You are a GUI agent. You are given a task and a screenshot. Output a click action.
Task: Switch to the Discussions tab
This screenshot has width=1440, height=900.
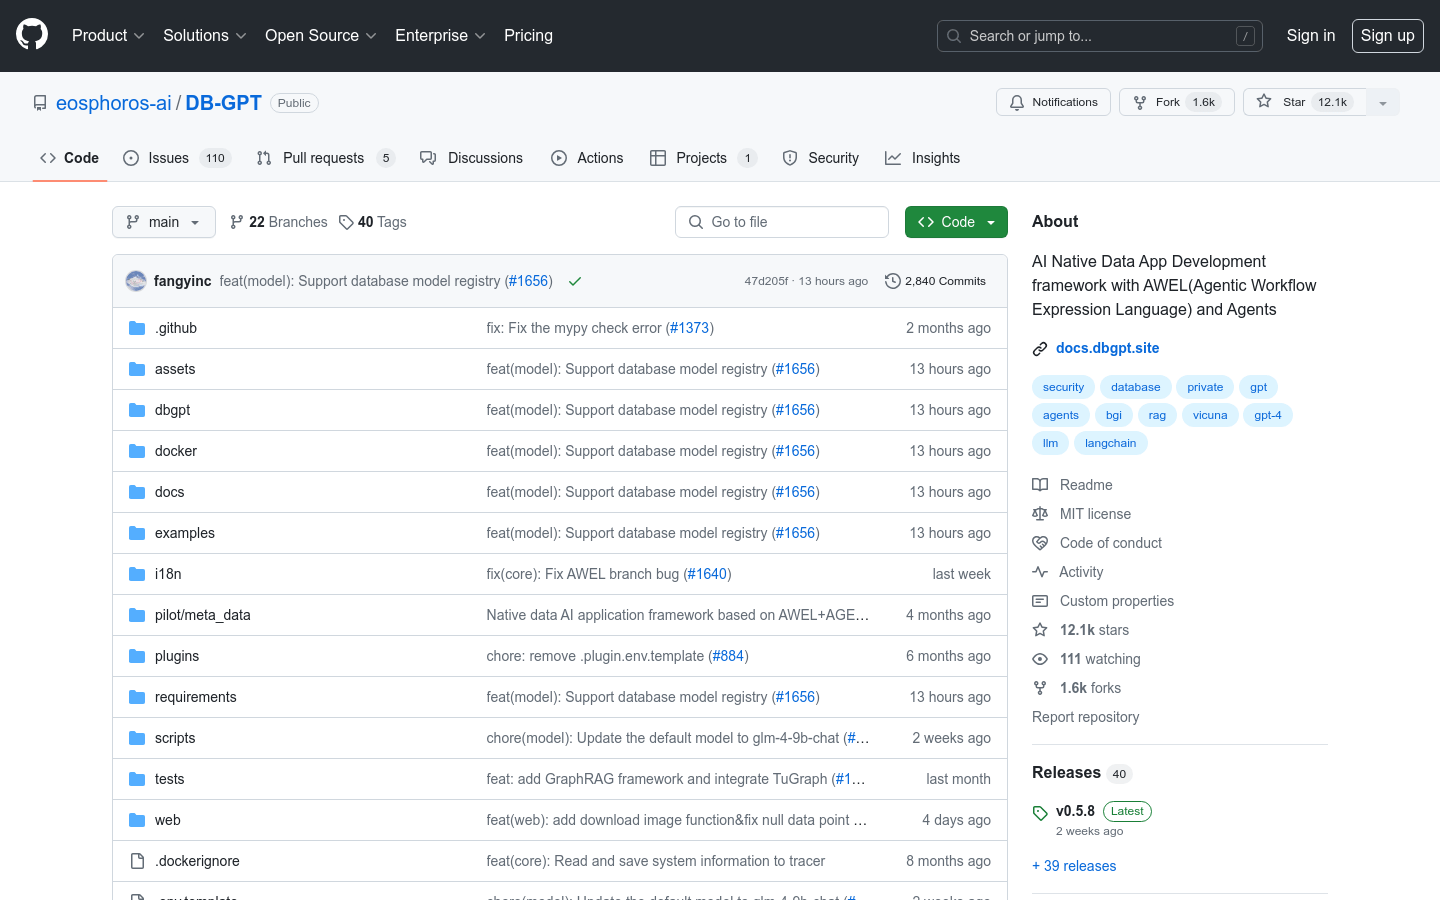[472, 158]
